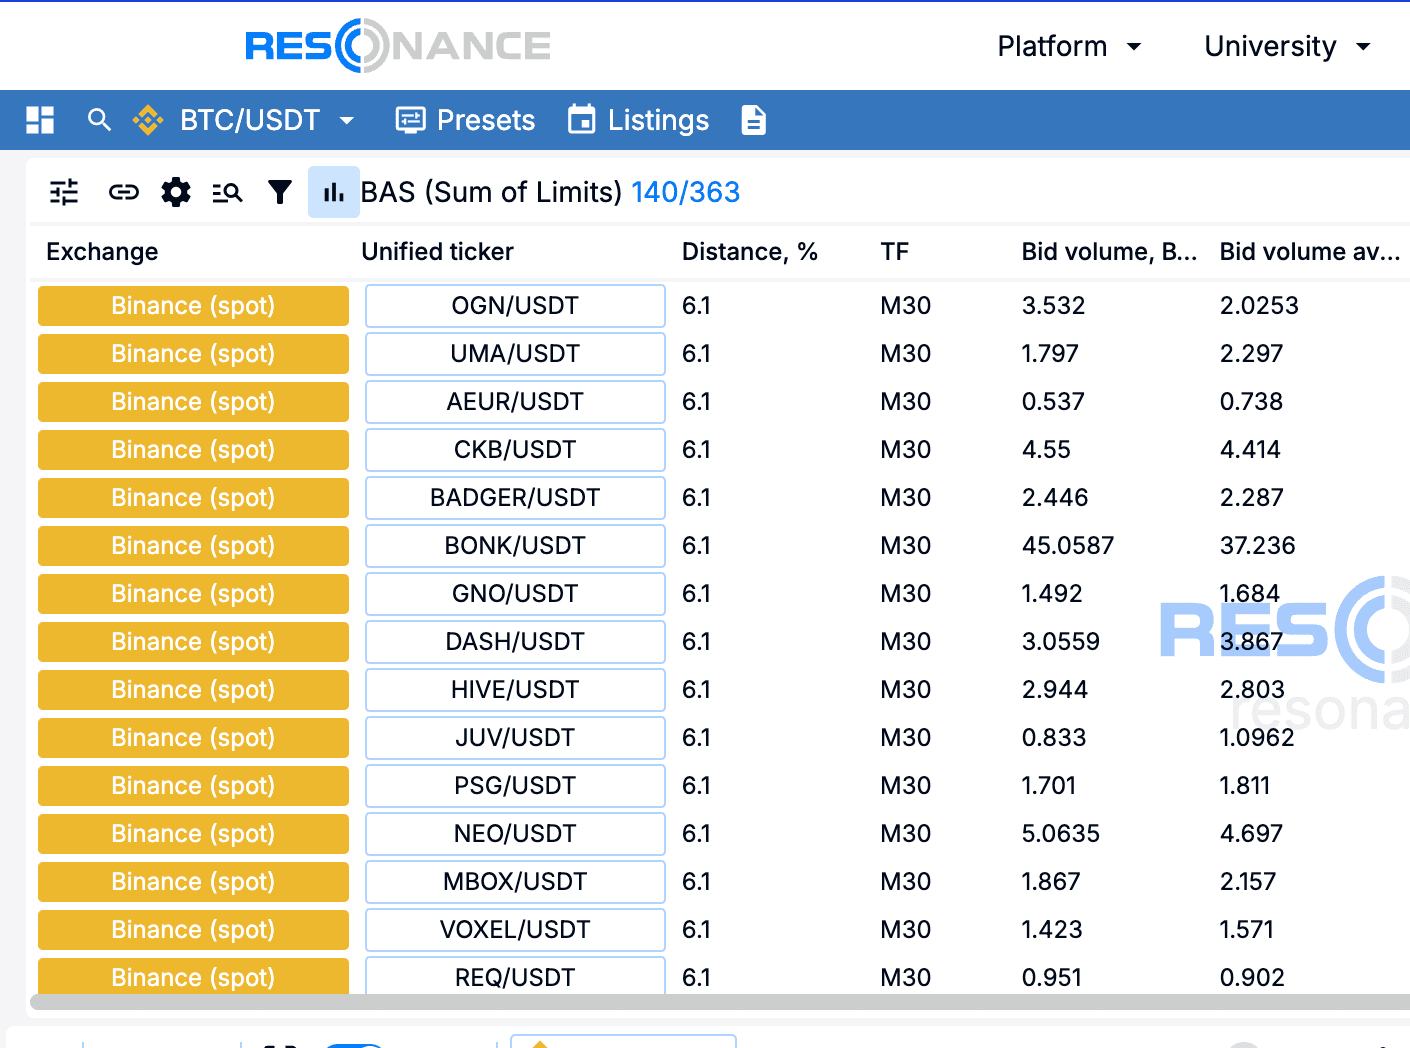Choose the NEO/USDT ticker
This screenshot has height=1048, width=1410.
515,834
